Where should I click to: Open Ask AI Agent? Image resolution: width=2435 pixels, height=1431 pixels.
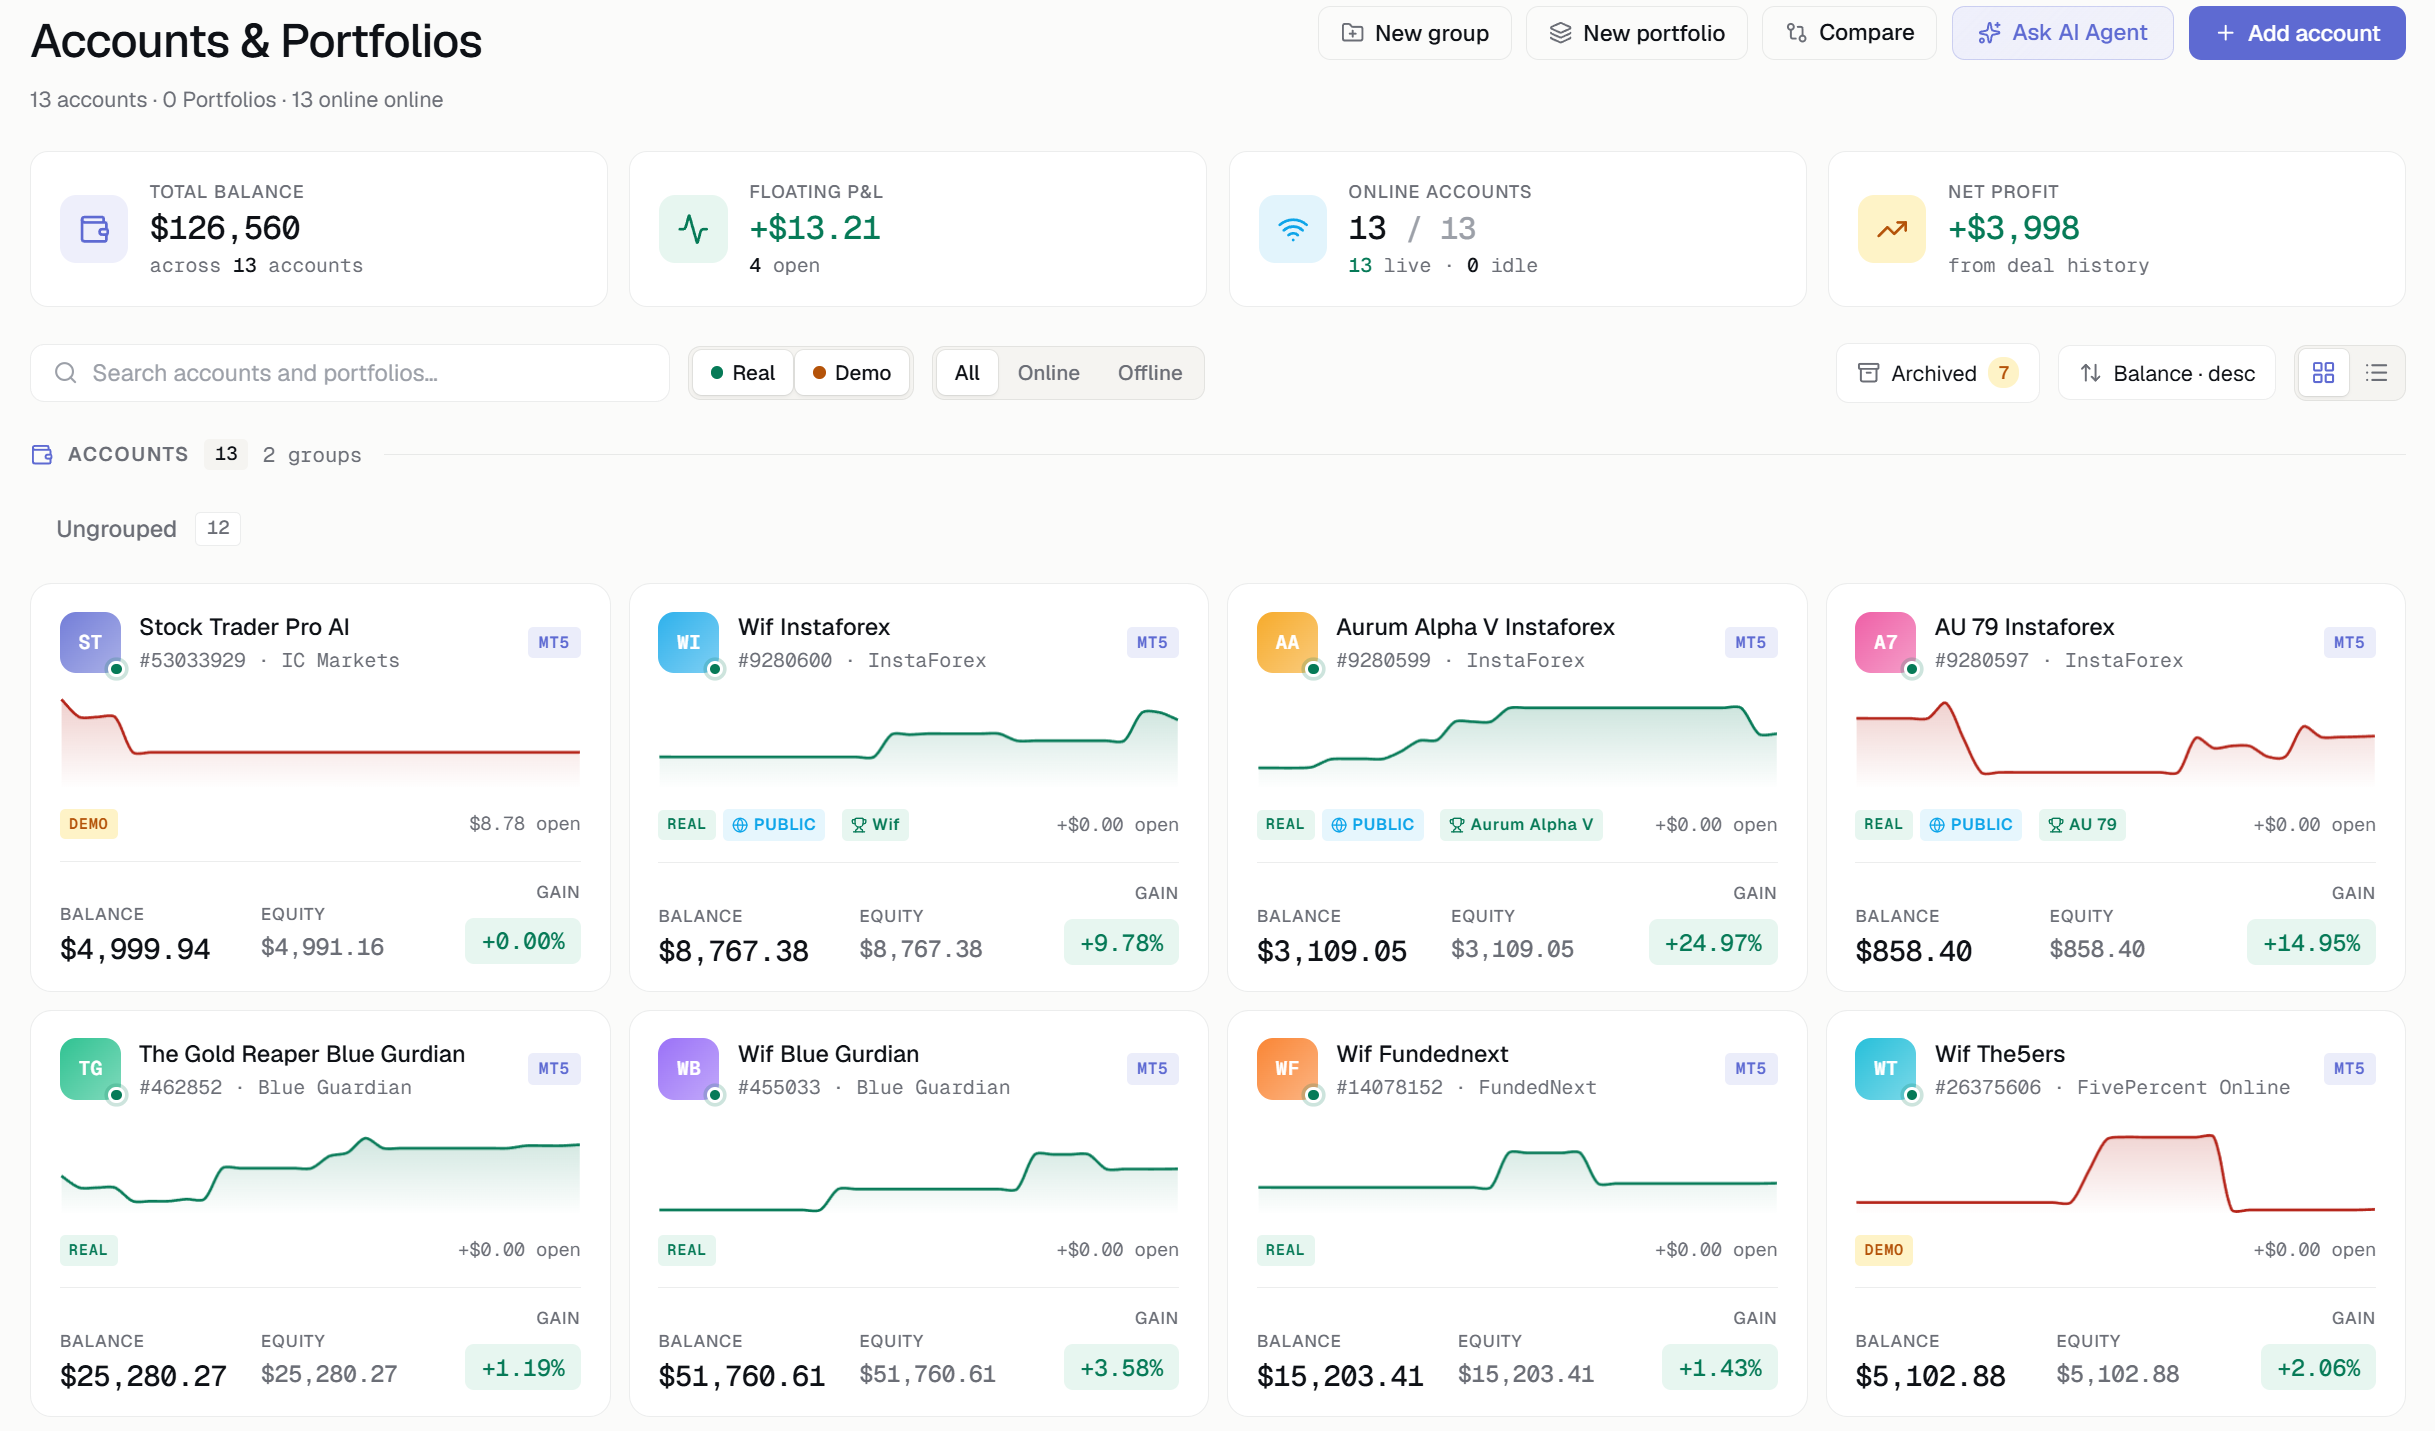tap(2062, 33)
